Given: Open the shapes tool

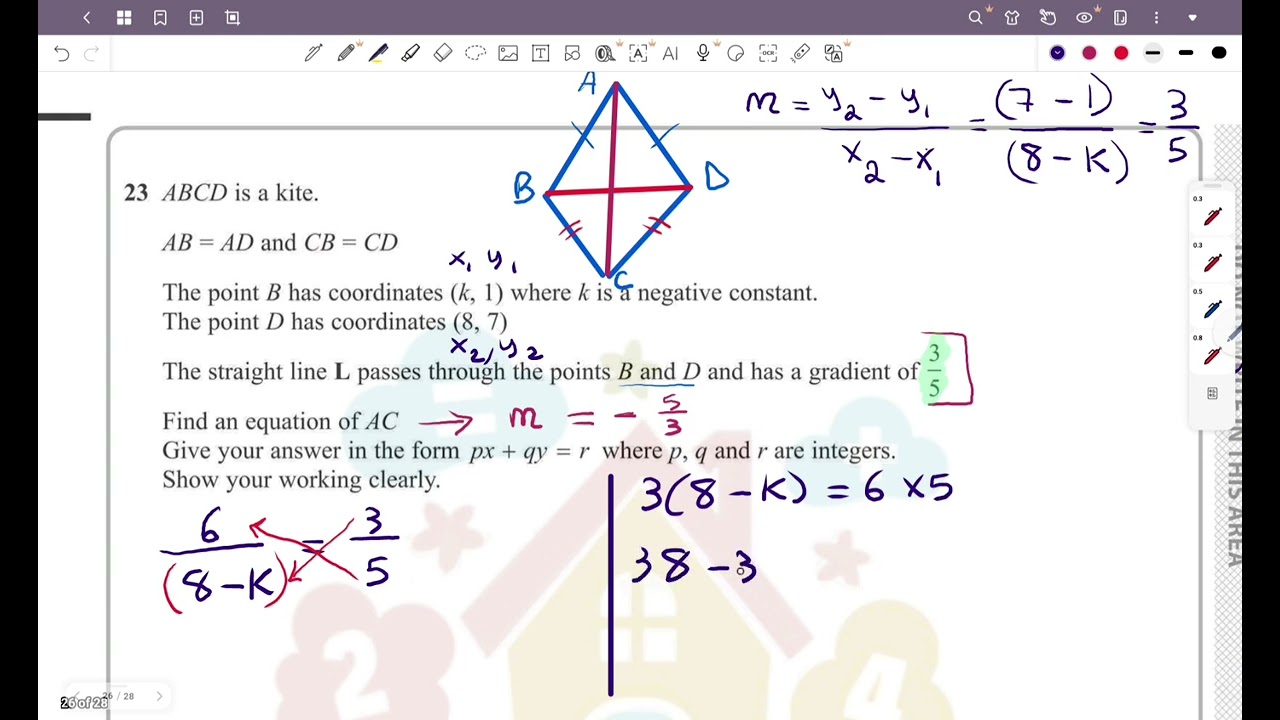Looking at the screenshot, I should pyautogui.click(x=572, y=53).
